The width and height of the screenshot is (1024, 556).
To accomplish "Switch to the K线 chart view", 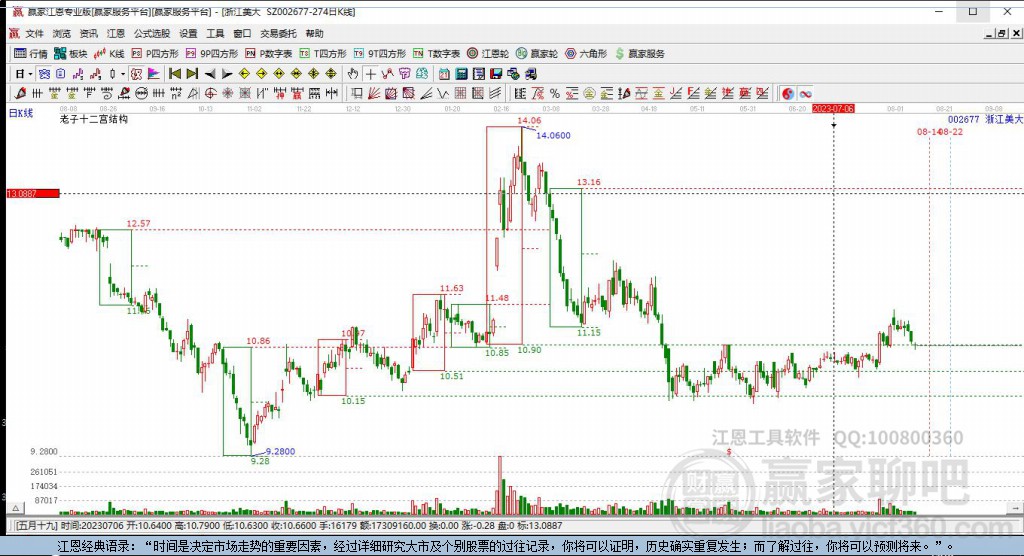I will (108, 54).
